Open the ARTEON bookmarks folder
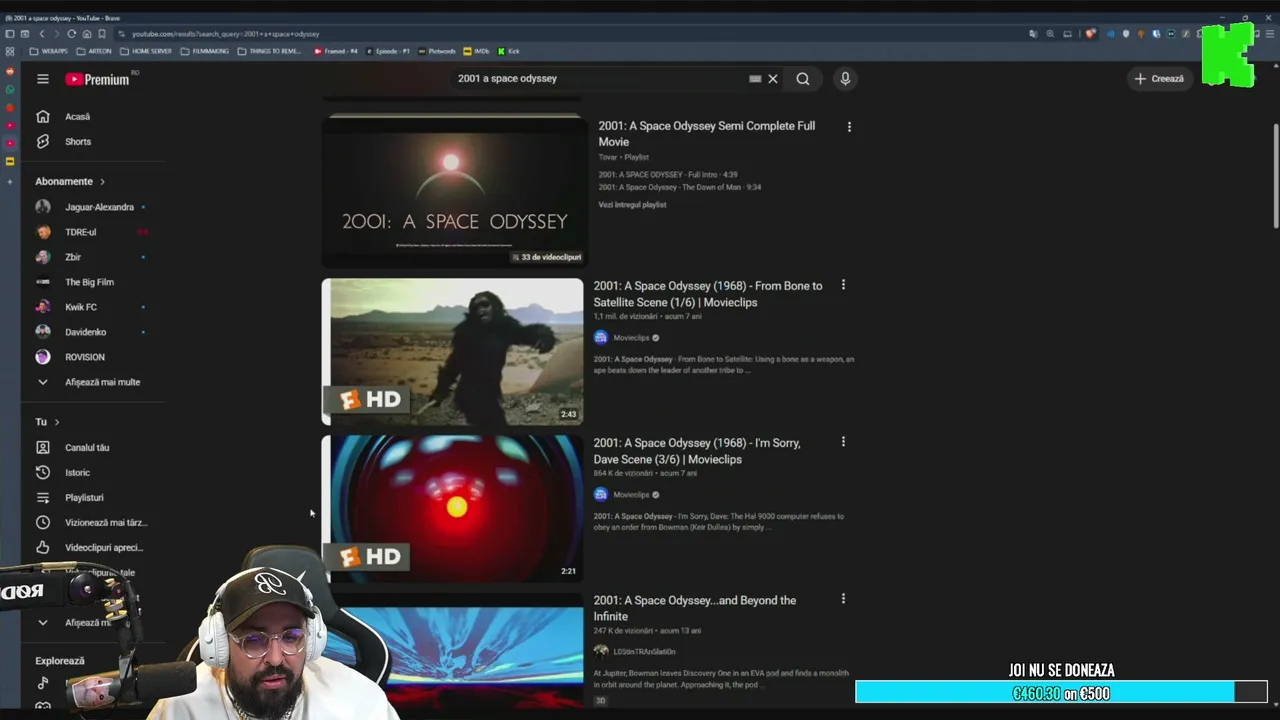Viewport: 1280px width, 720px height. point(94,51)
